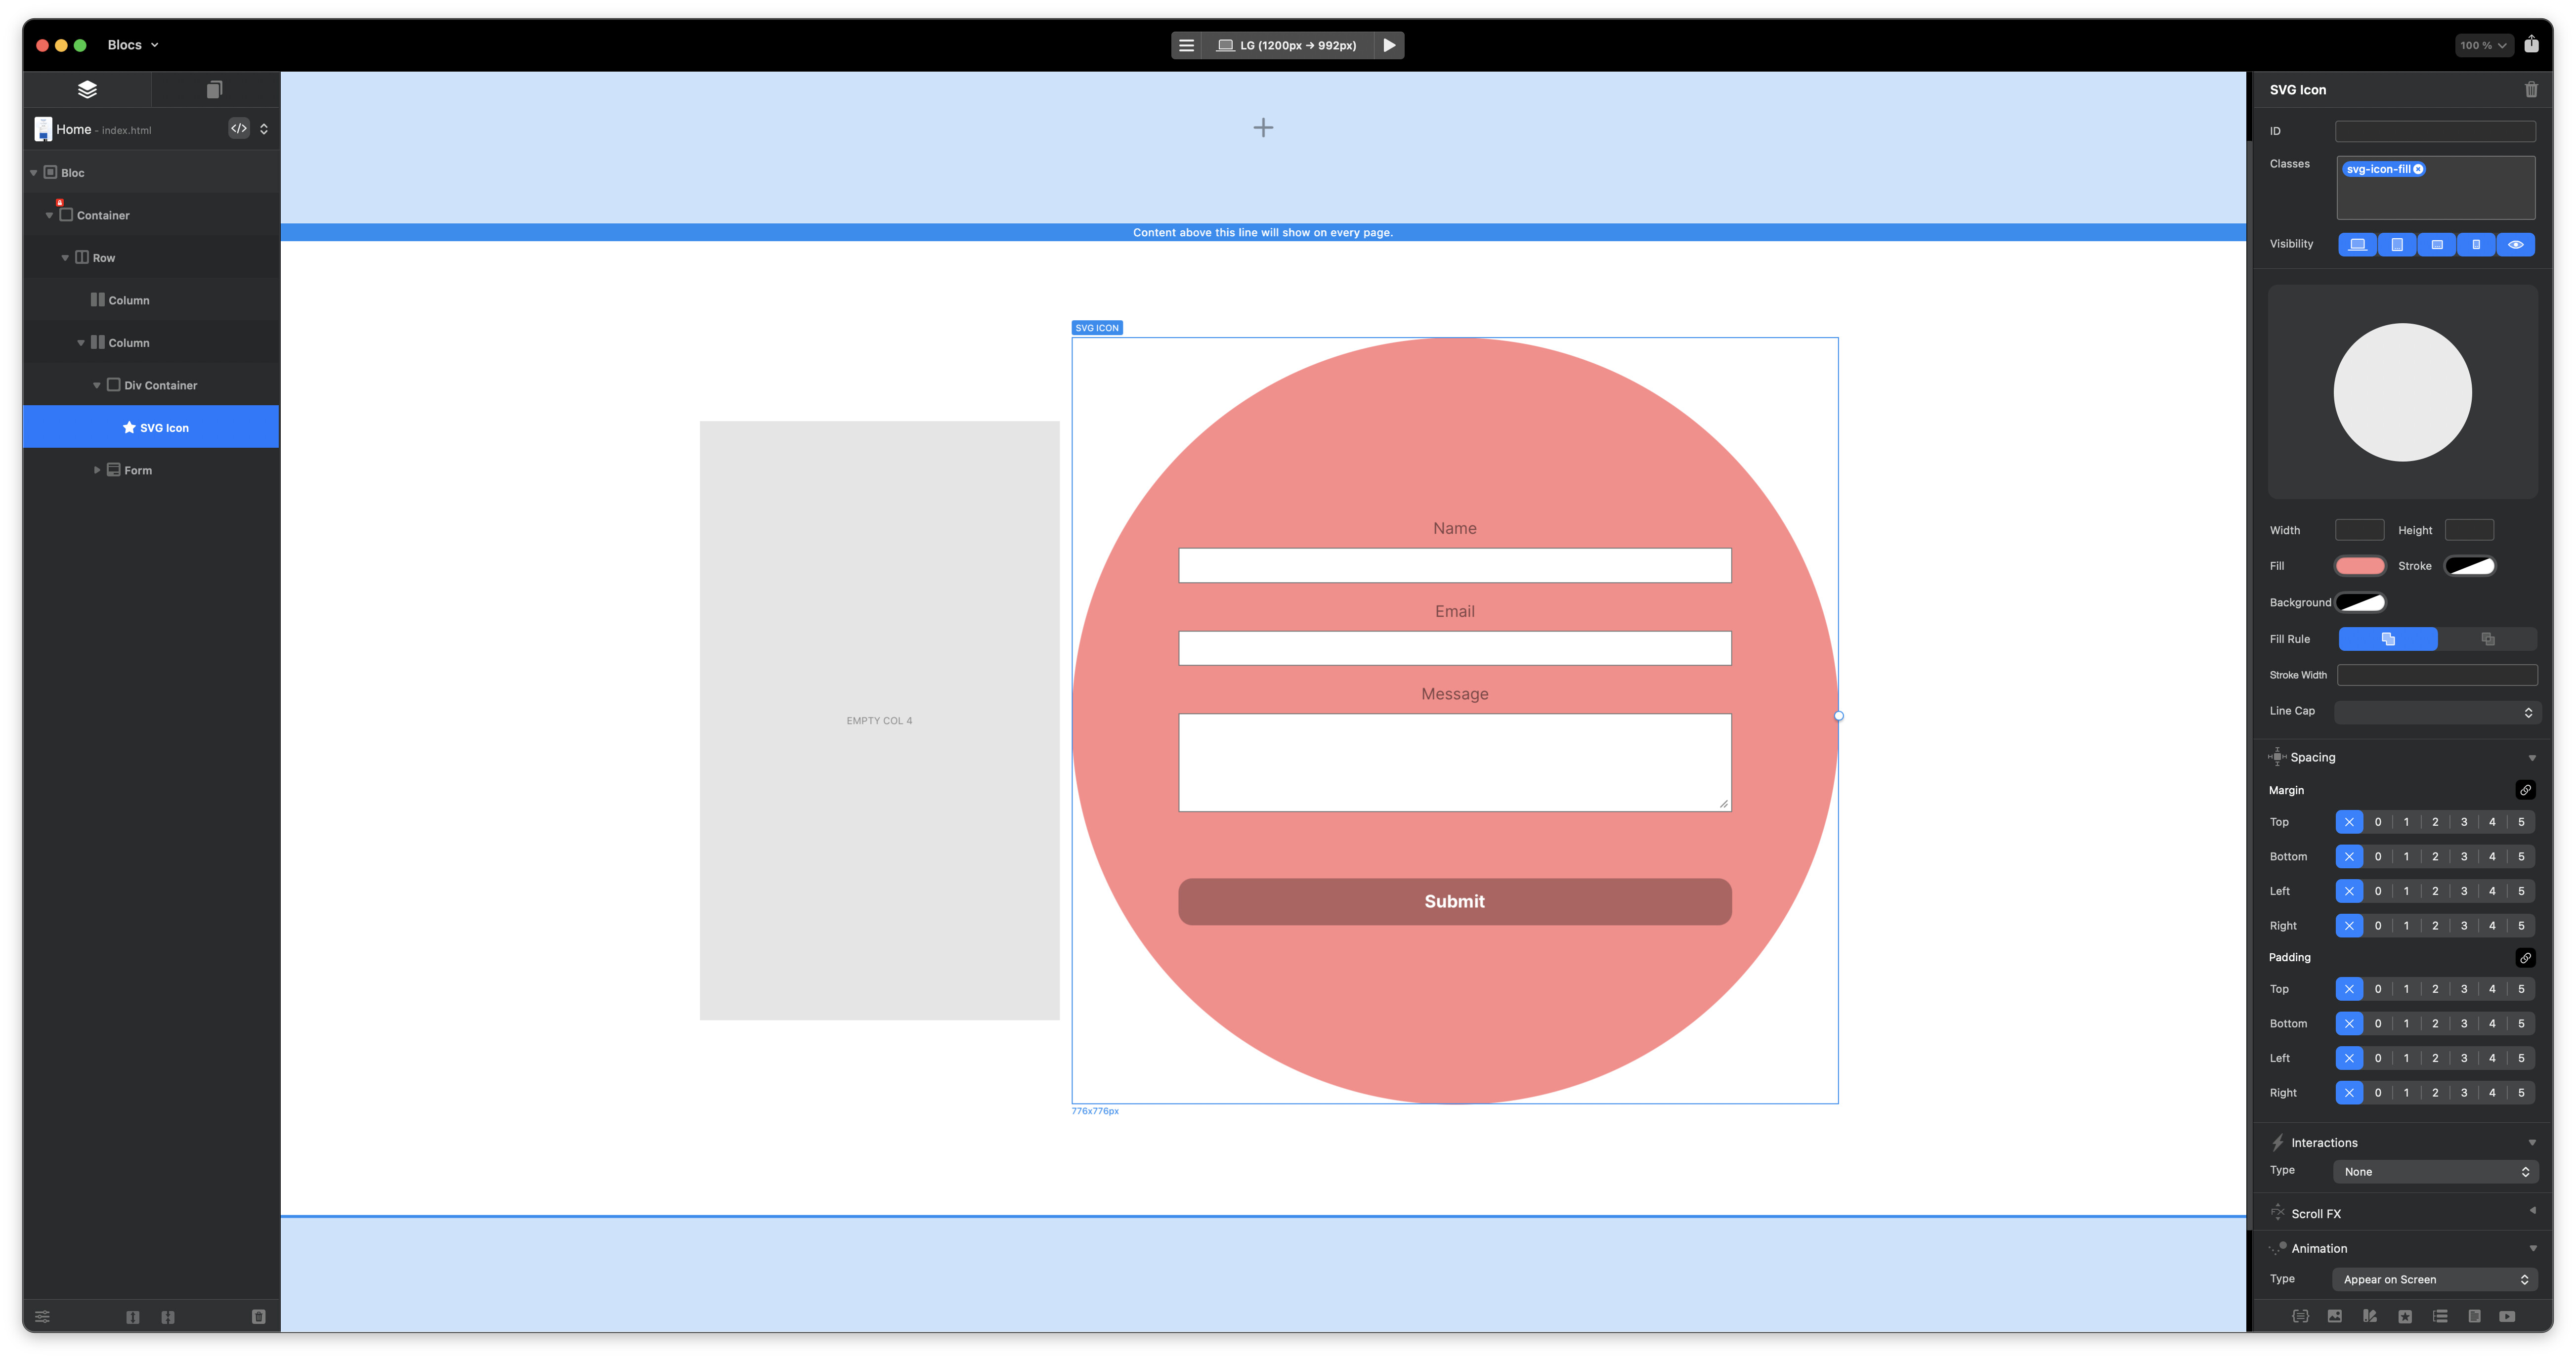Viewport: 2576px width, 1359px height.
Task: Toggle the eye visibility button
Action: pos(2515,245)
